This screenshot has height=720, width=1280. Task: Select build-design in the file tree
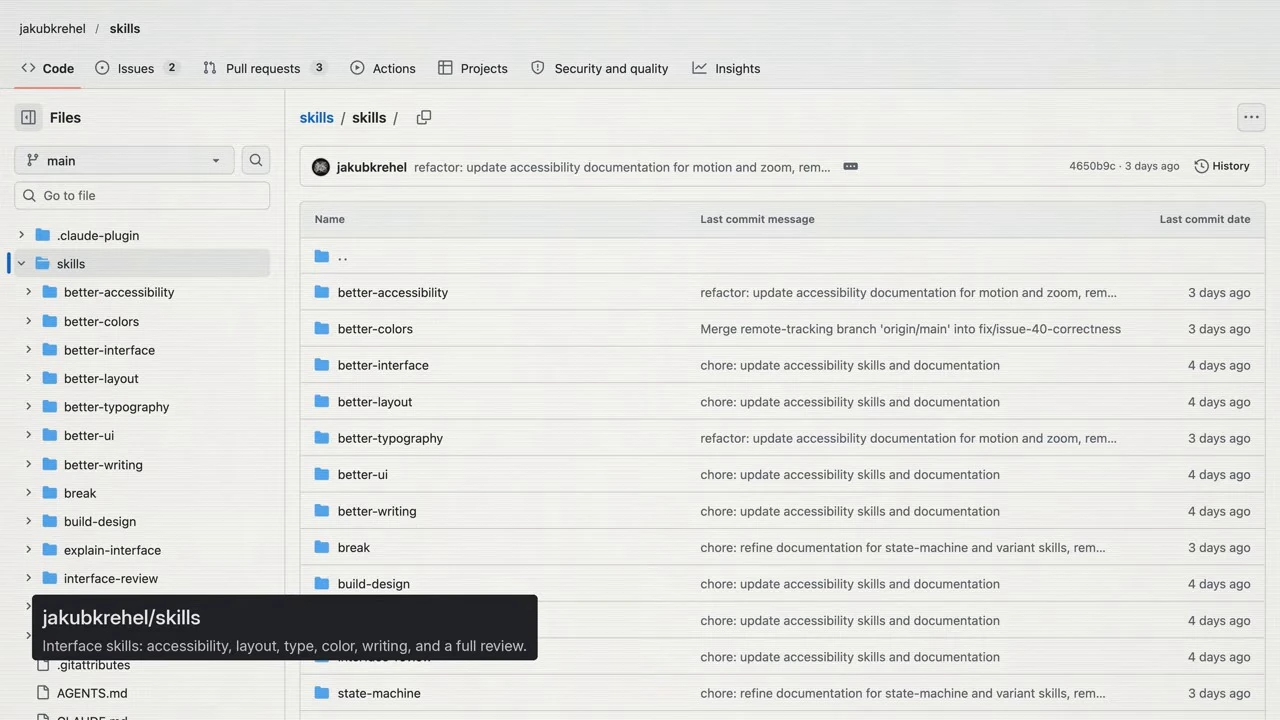point(100,522)
